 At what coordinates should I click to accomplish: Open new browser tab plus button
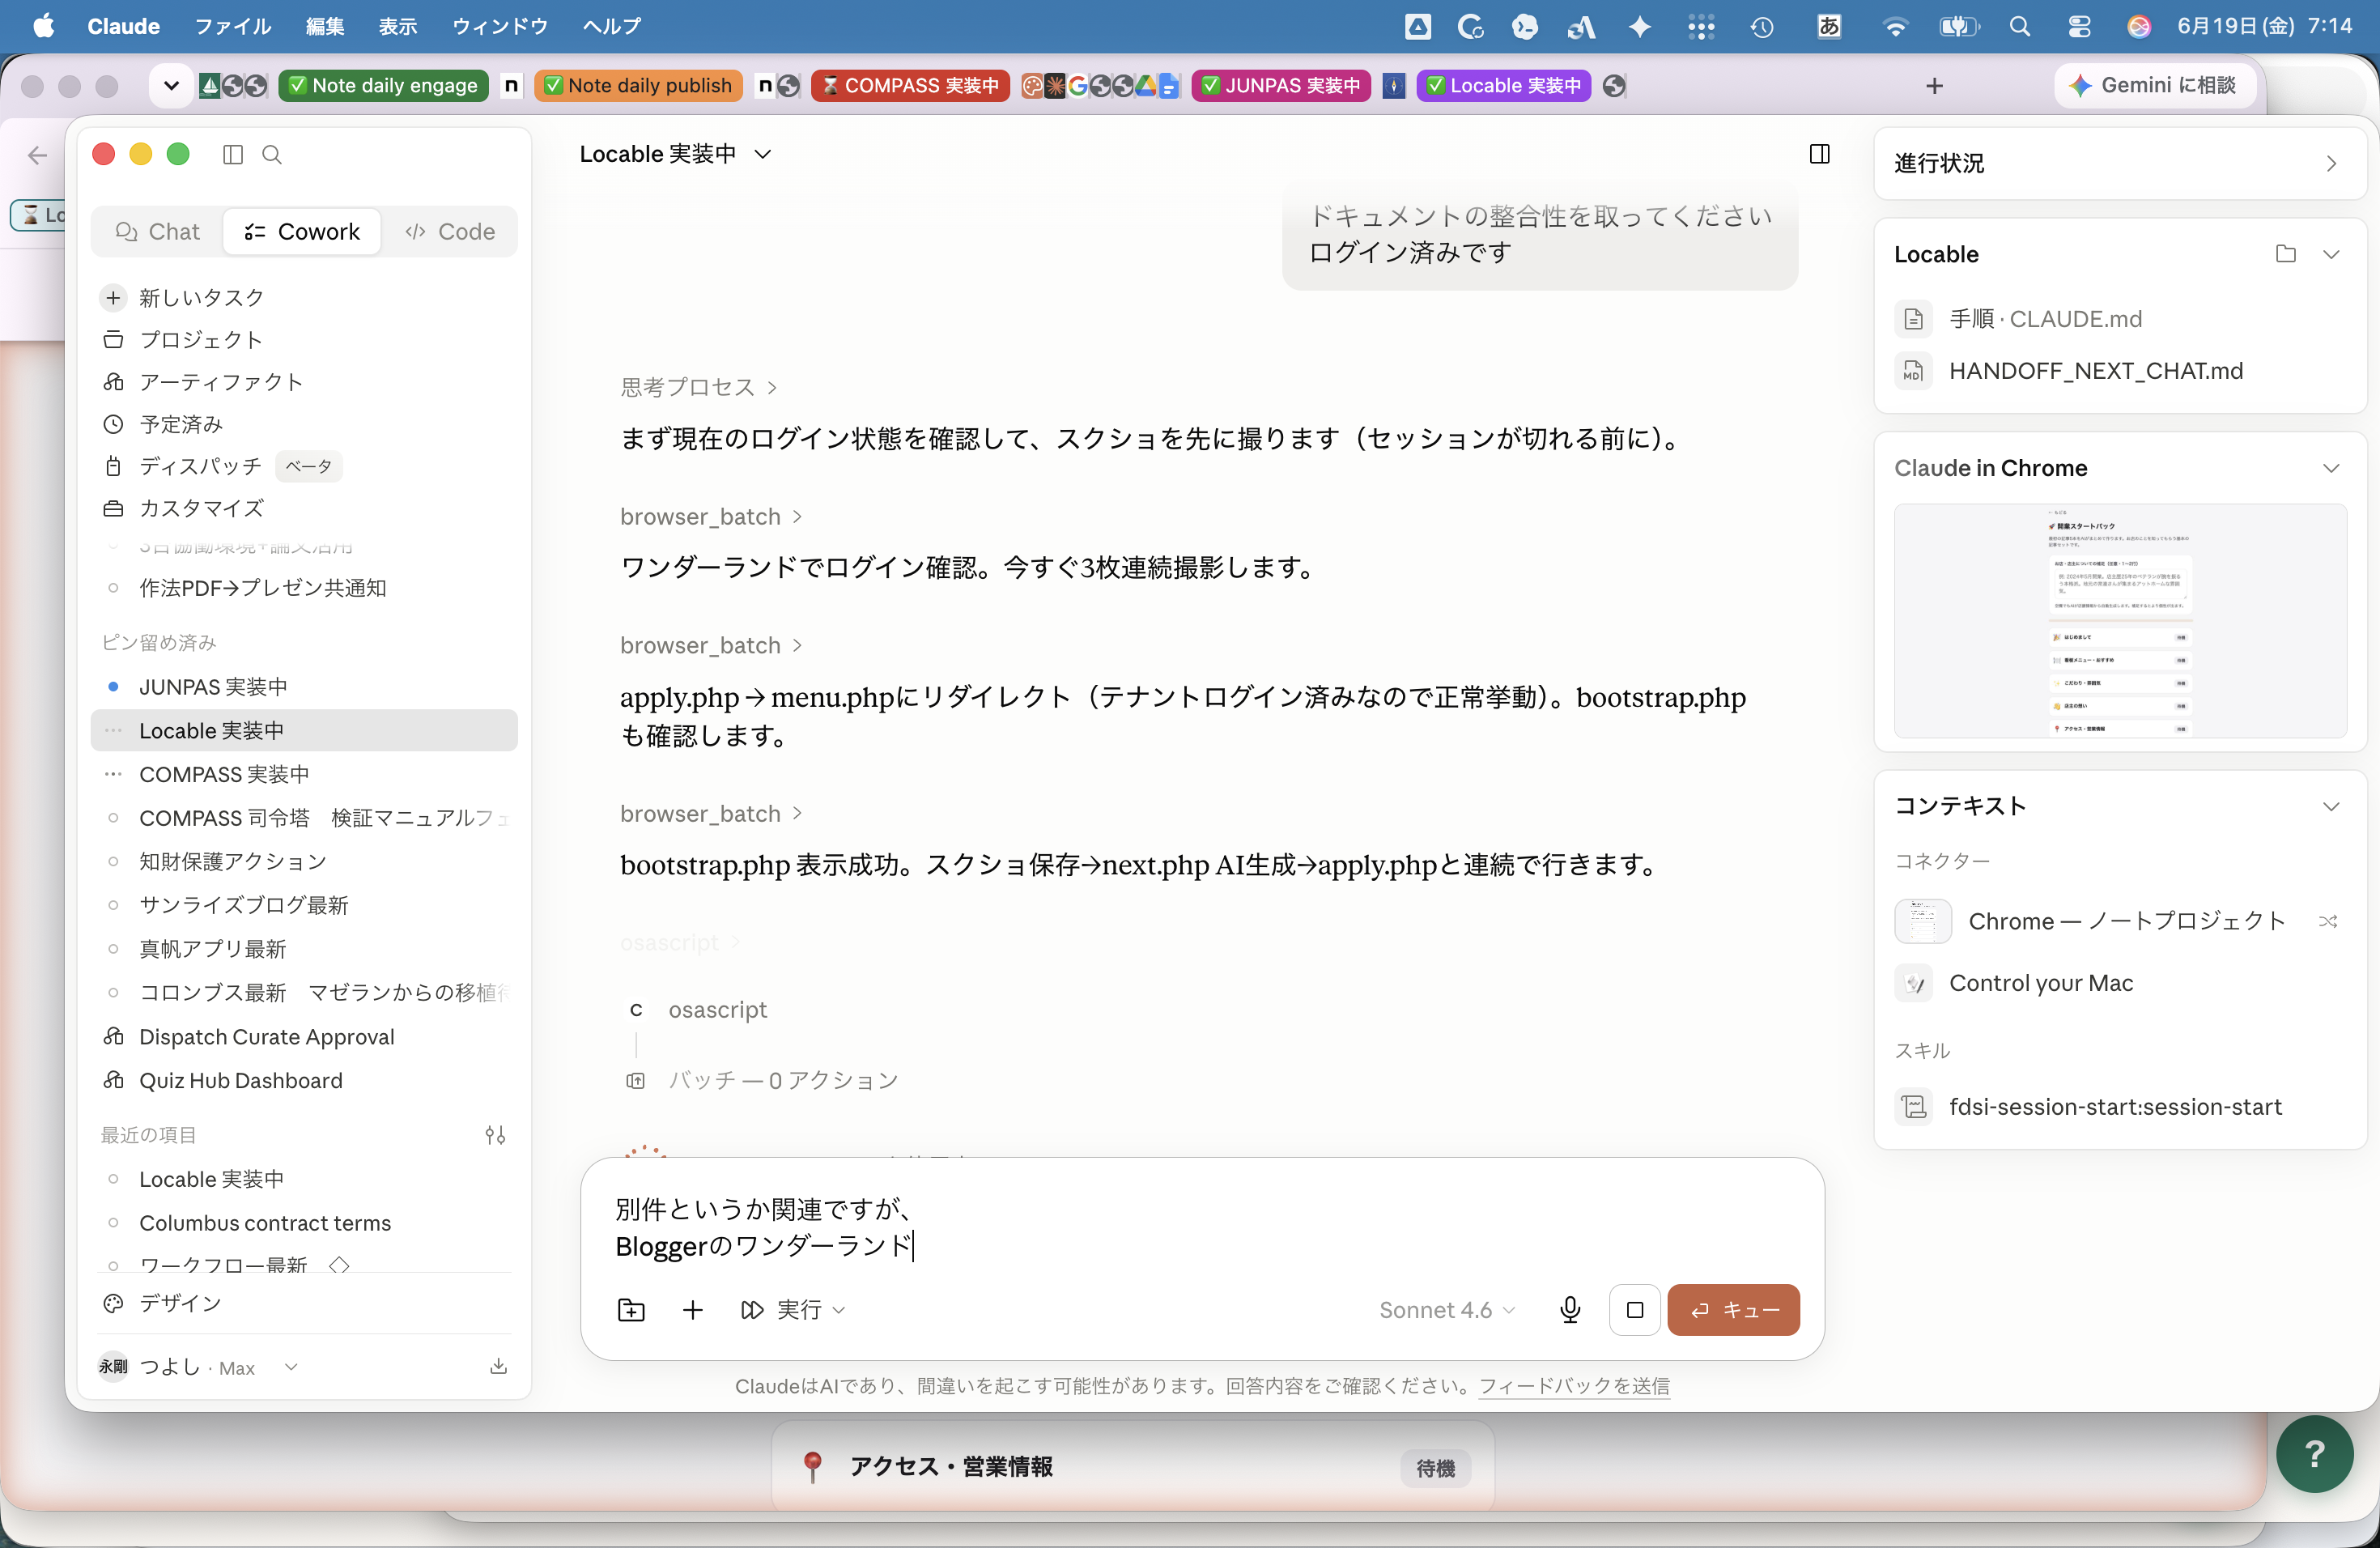tap(1934, 86)
